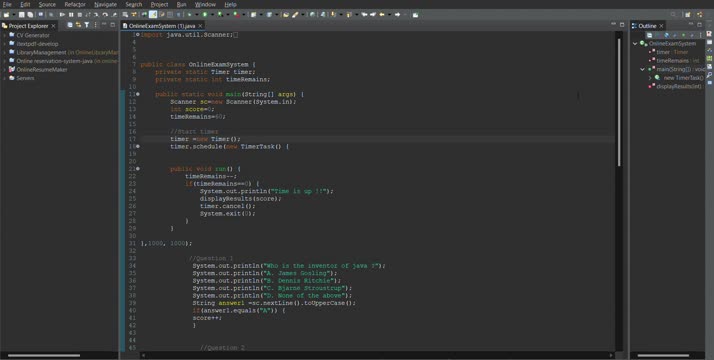
Task: Click the Open Perspective icon at top right
Action: point(688,15)
